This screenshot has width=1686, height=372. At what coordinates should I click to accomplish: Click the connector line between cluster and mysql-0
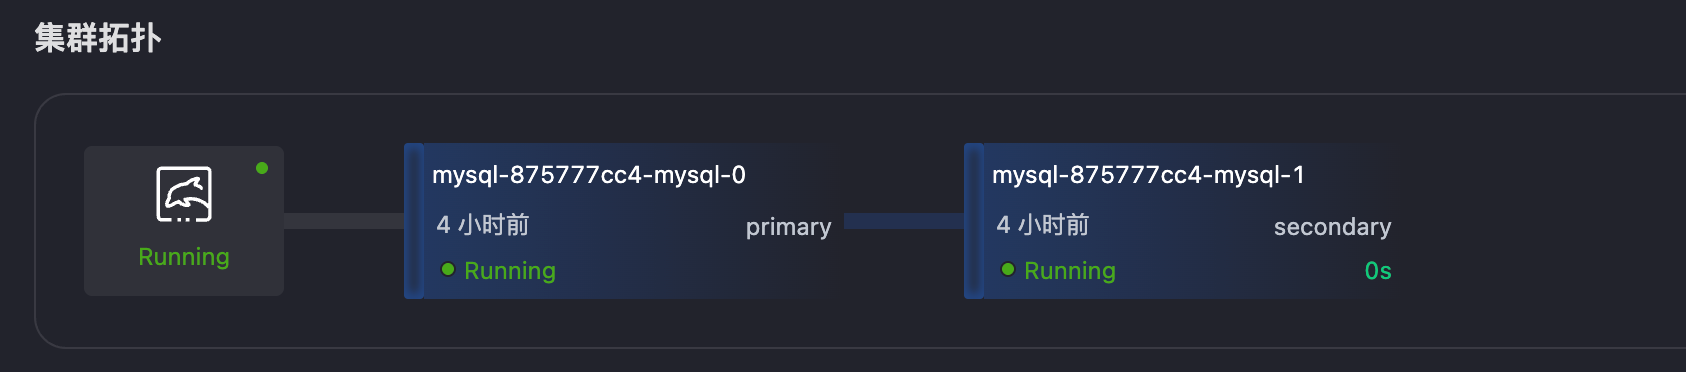[344, 221]
